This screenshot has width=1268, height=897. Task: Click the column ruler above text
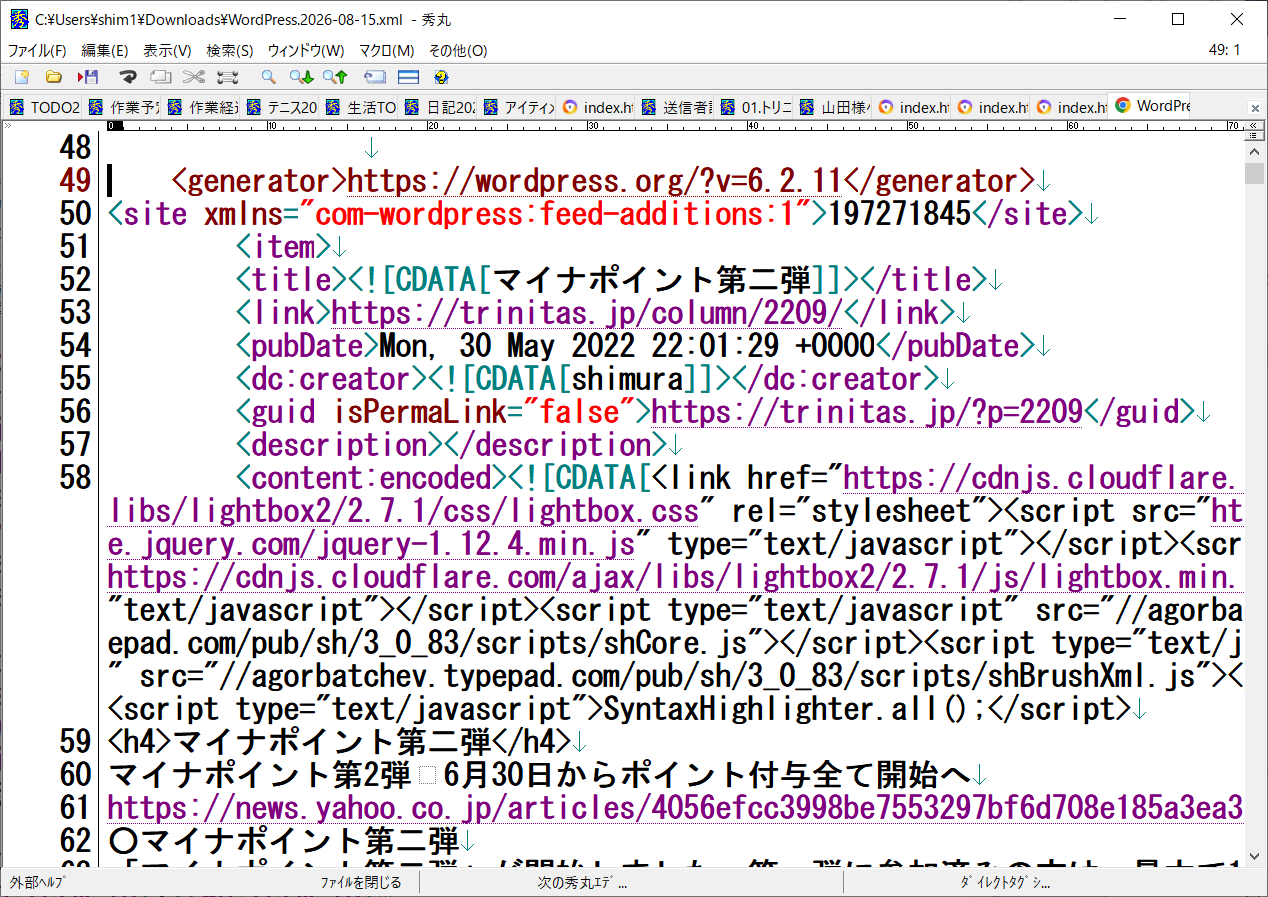click(x=675, y=126)
